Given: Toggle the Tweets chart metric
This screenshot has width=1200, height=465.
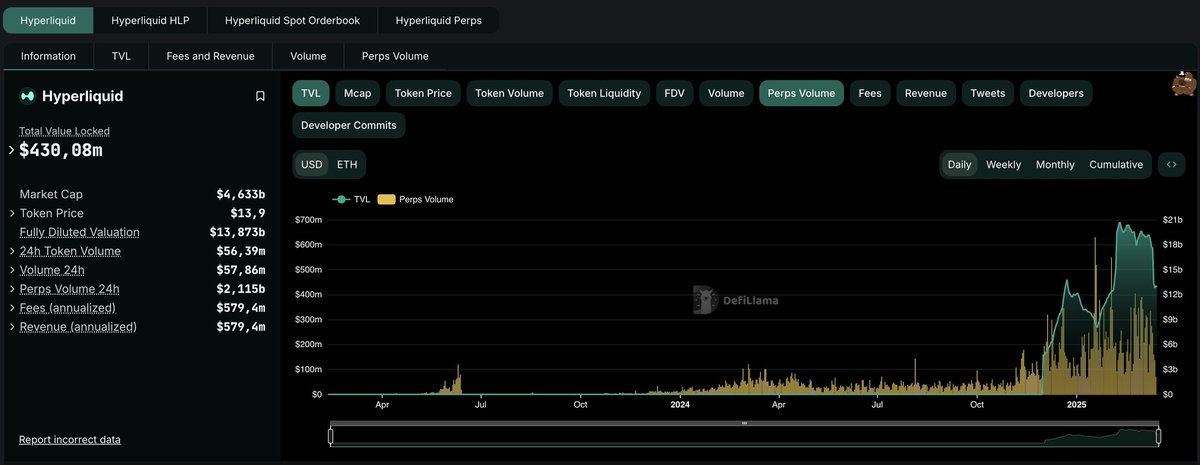Looking at the screenshot, I should tap(988, 93).
